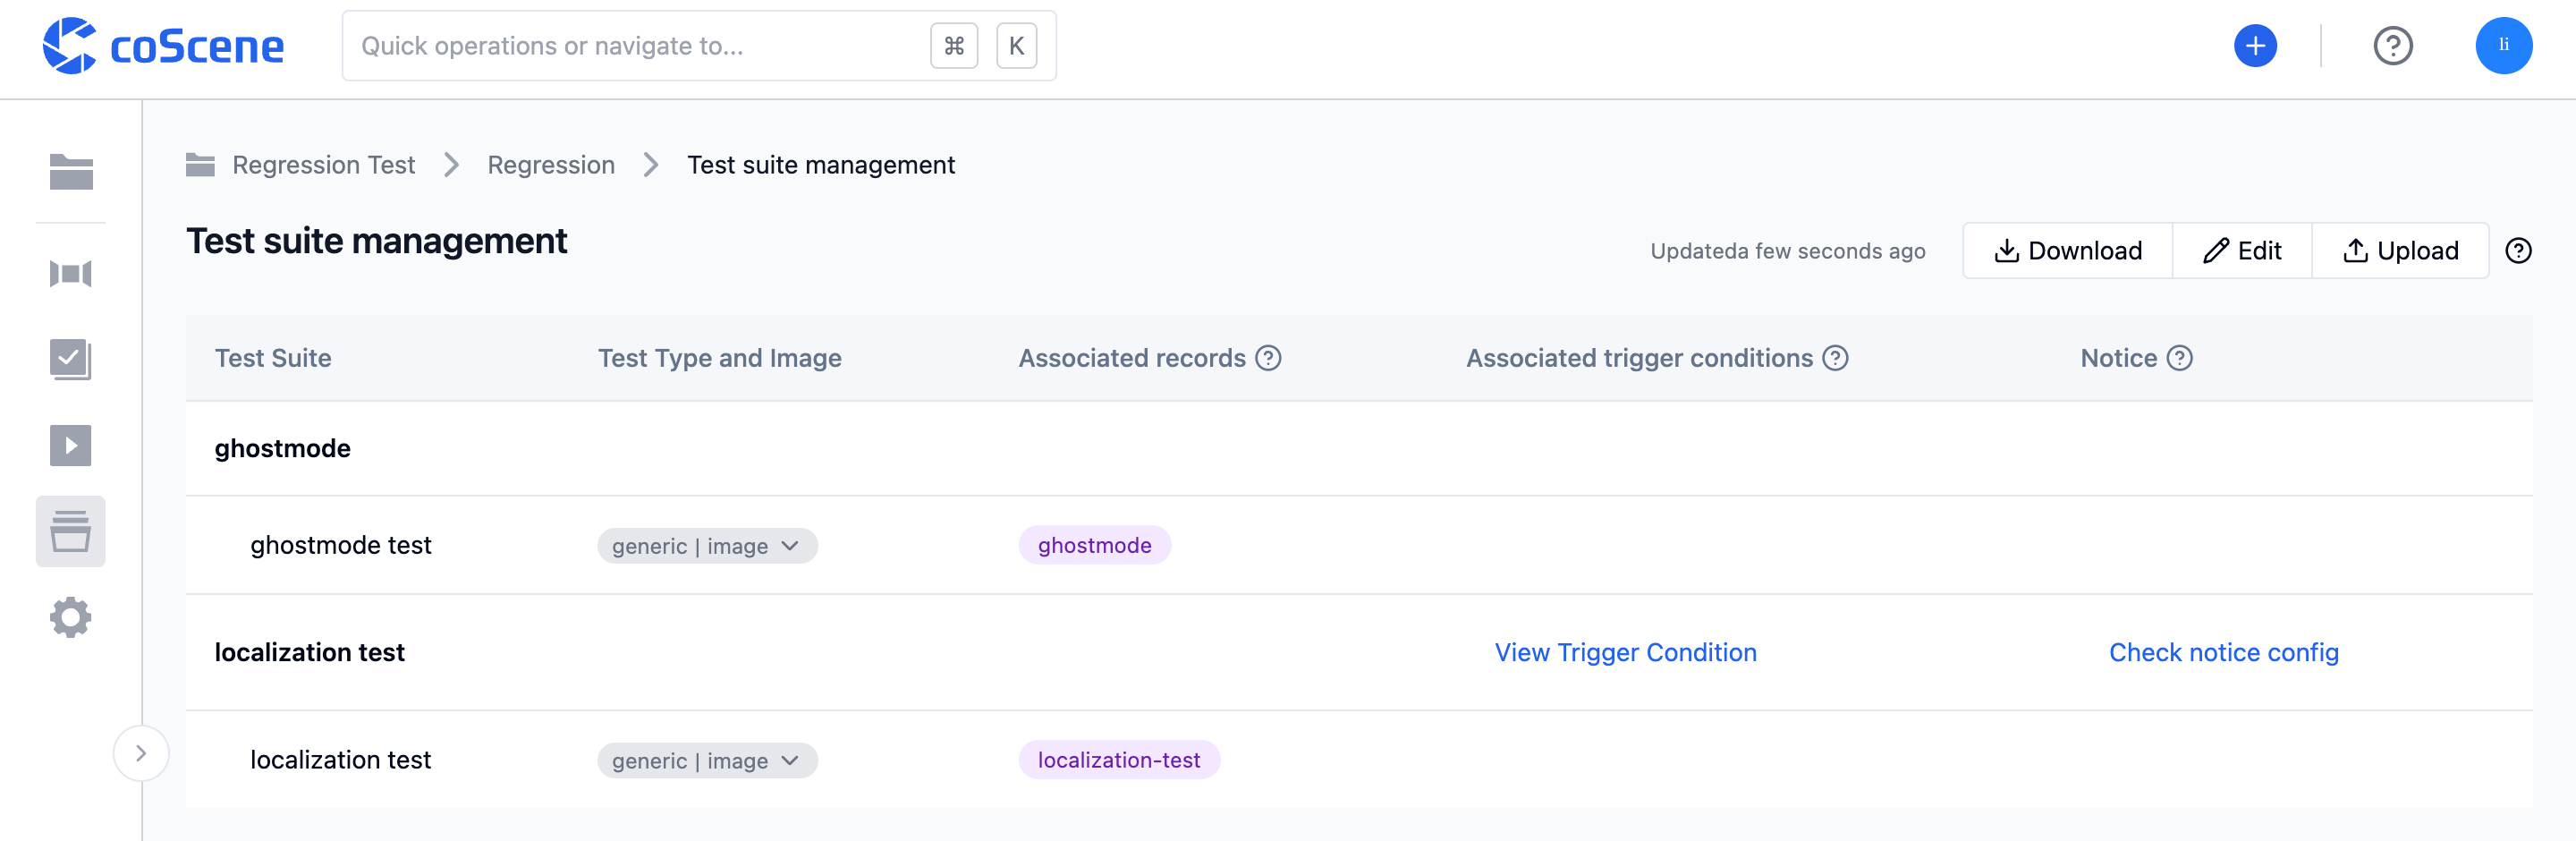Click the Test Type and Image column header
The image size is (2576, 841).
719,358
